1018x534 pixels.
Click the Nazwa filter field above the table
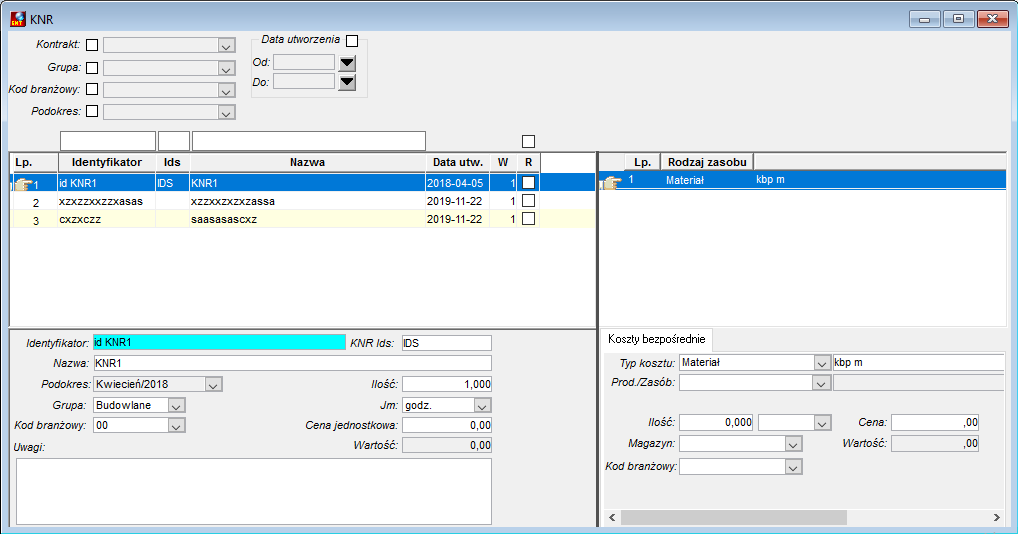point(309,141)
